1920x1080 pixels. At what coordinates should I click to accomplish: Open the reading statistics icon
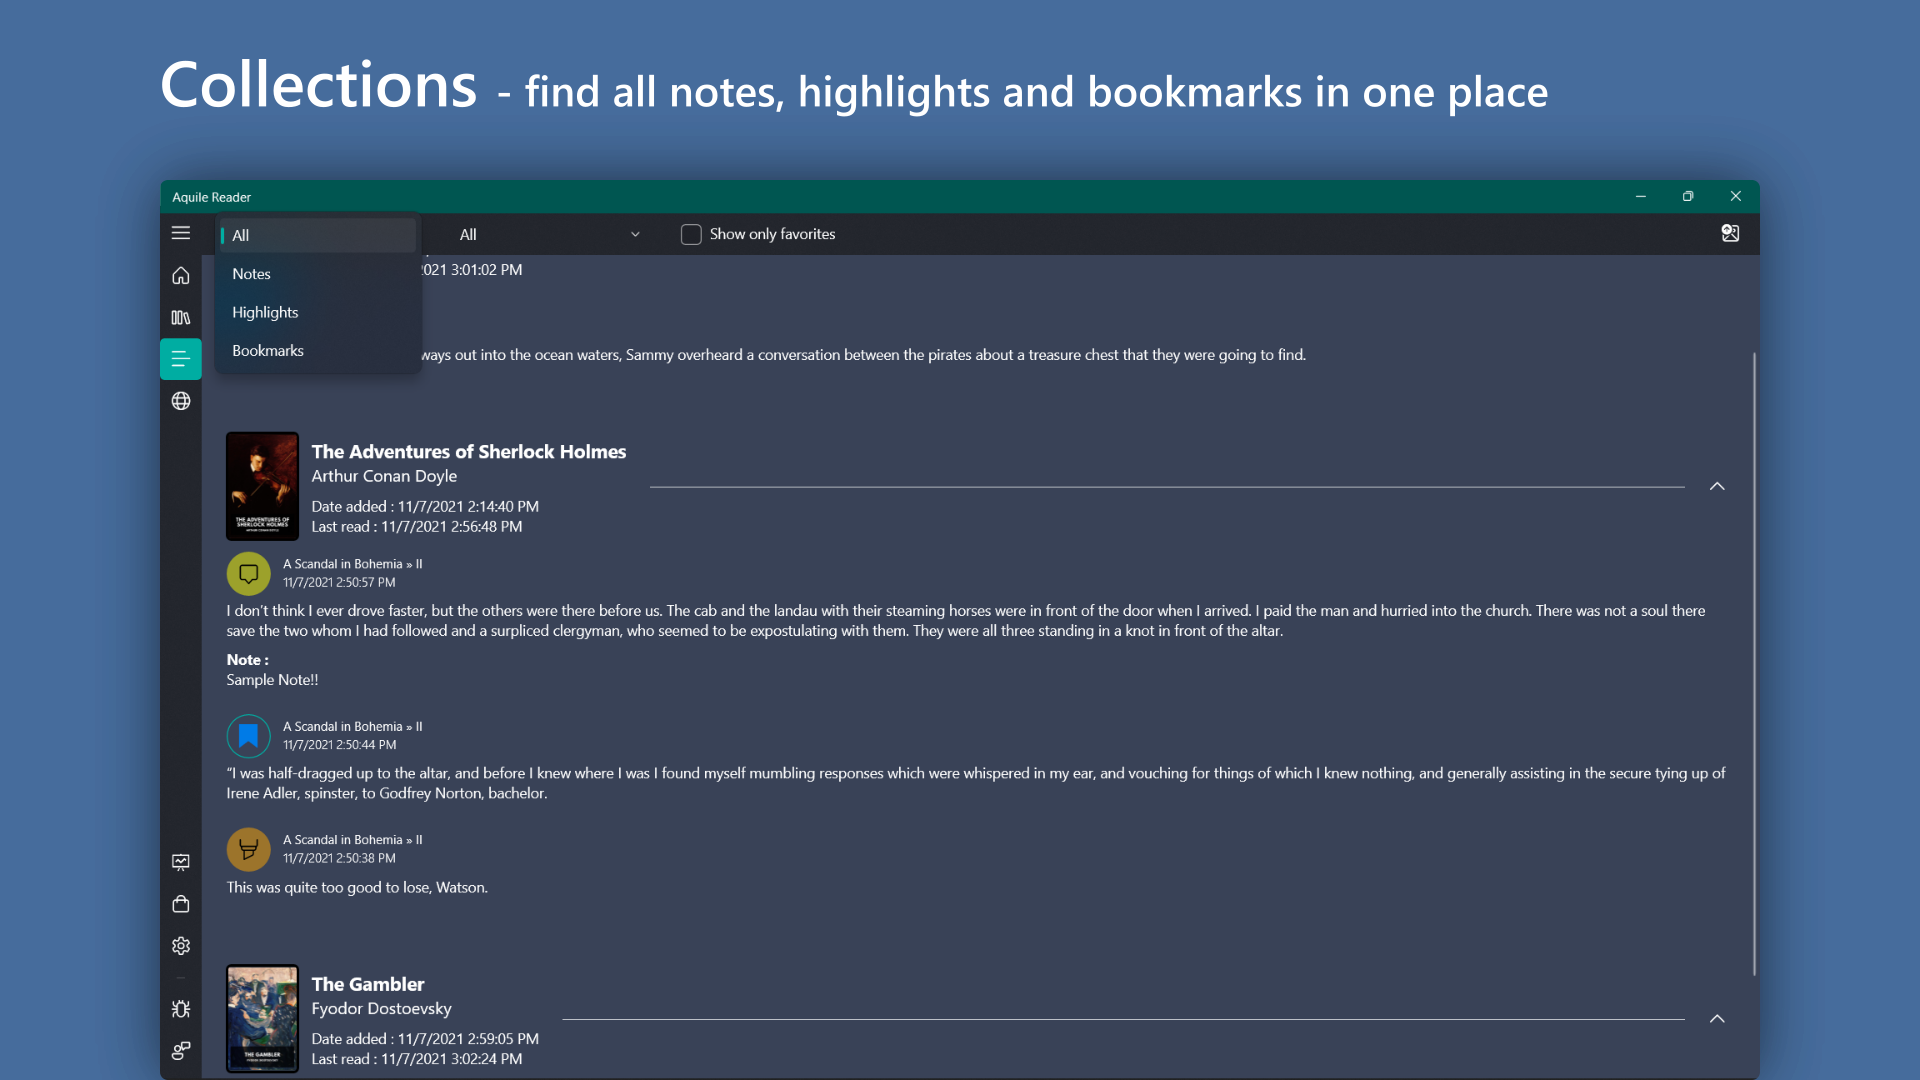click(x=181, y=862)
